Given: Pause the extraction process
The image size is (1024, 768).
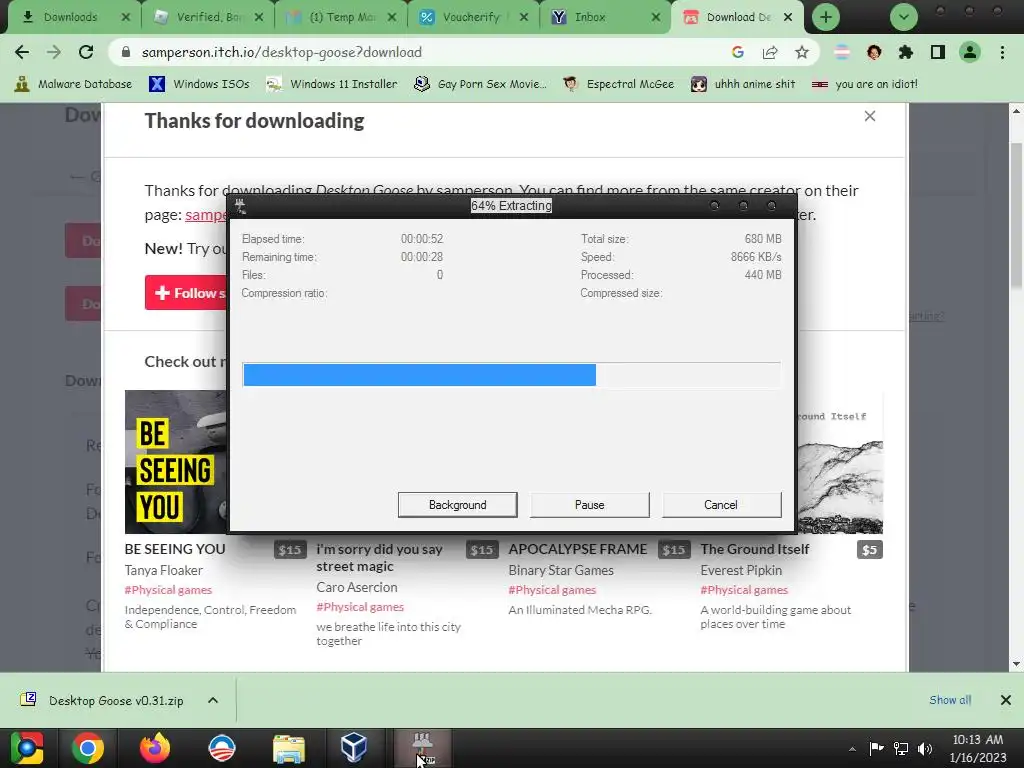Looking at the screenshot, I should click(589, 505).
